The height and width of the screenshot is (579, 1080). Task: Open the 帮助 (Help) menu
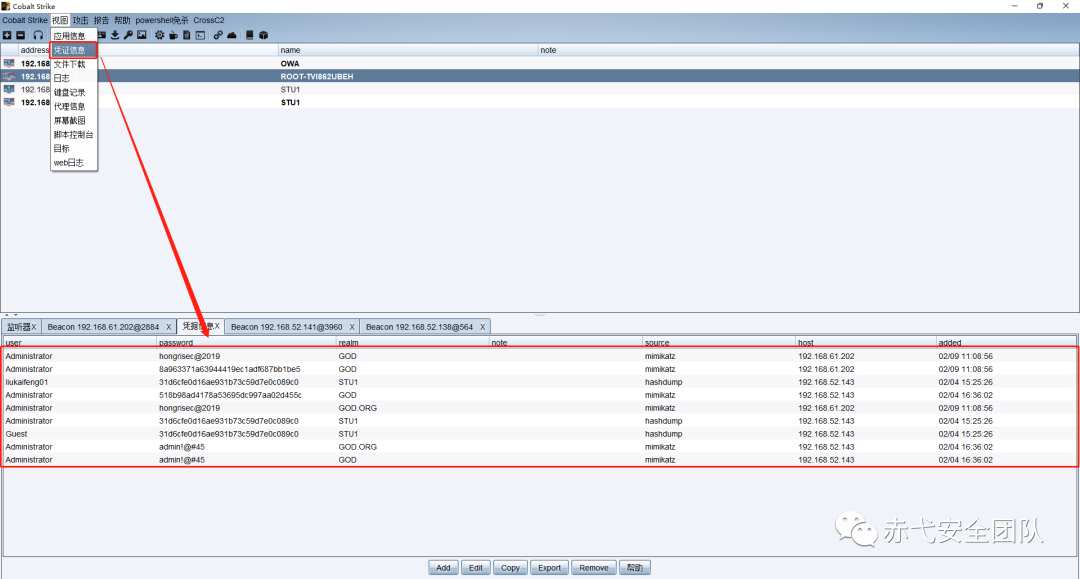[122, 20]
